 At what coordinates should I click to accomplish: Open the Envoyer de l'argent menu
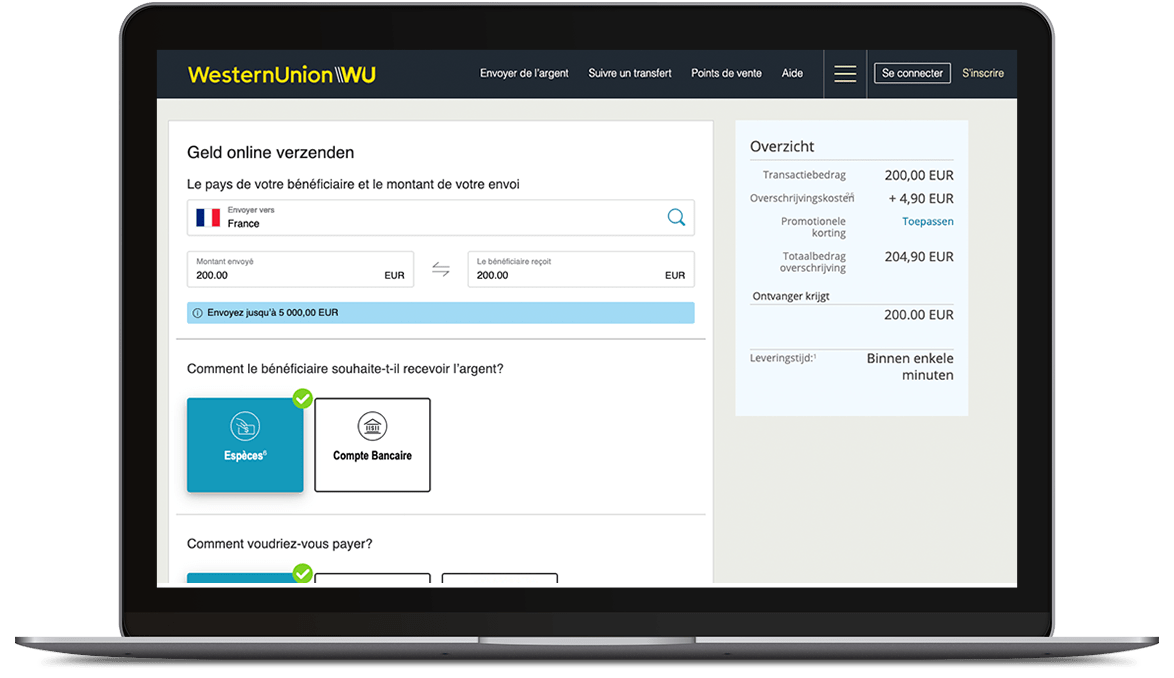point(524,74)
